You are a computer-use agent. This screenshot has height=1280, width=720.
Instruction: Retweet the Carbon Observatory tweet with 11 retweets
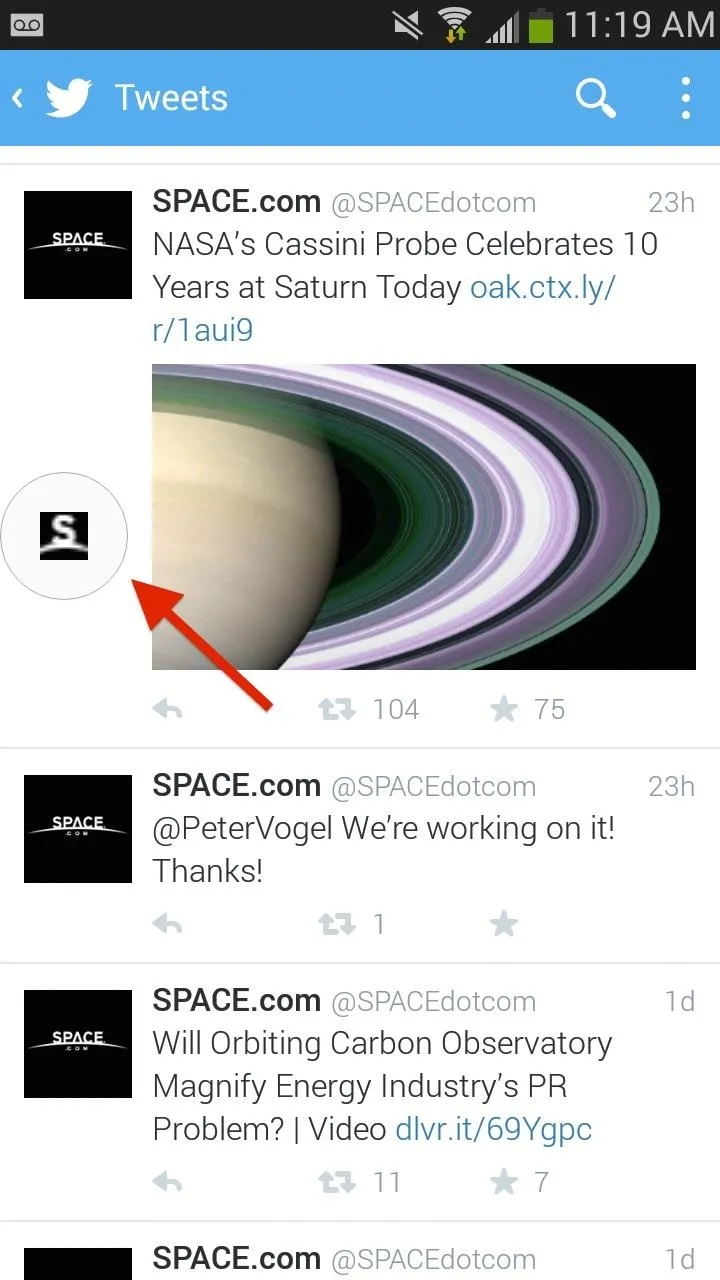click(x=336, y=1182)
